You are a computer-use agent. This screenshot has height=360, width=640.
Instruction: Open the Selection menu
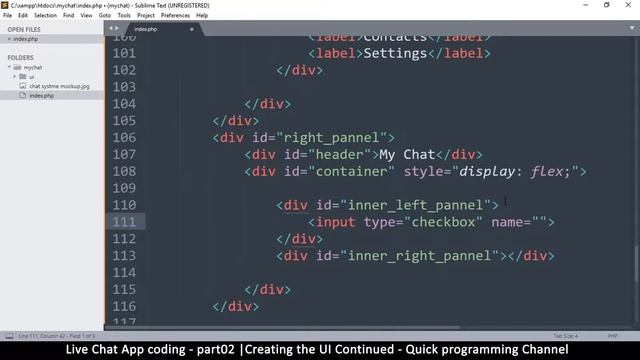(x=45, y=16)
